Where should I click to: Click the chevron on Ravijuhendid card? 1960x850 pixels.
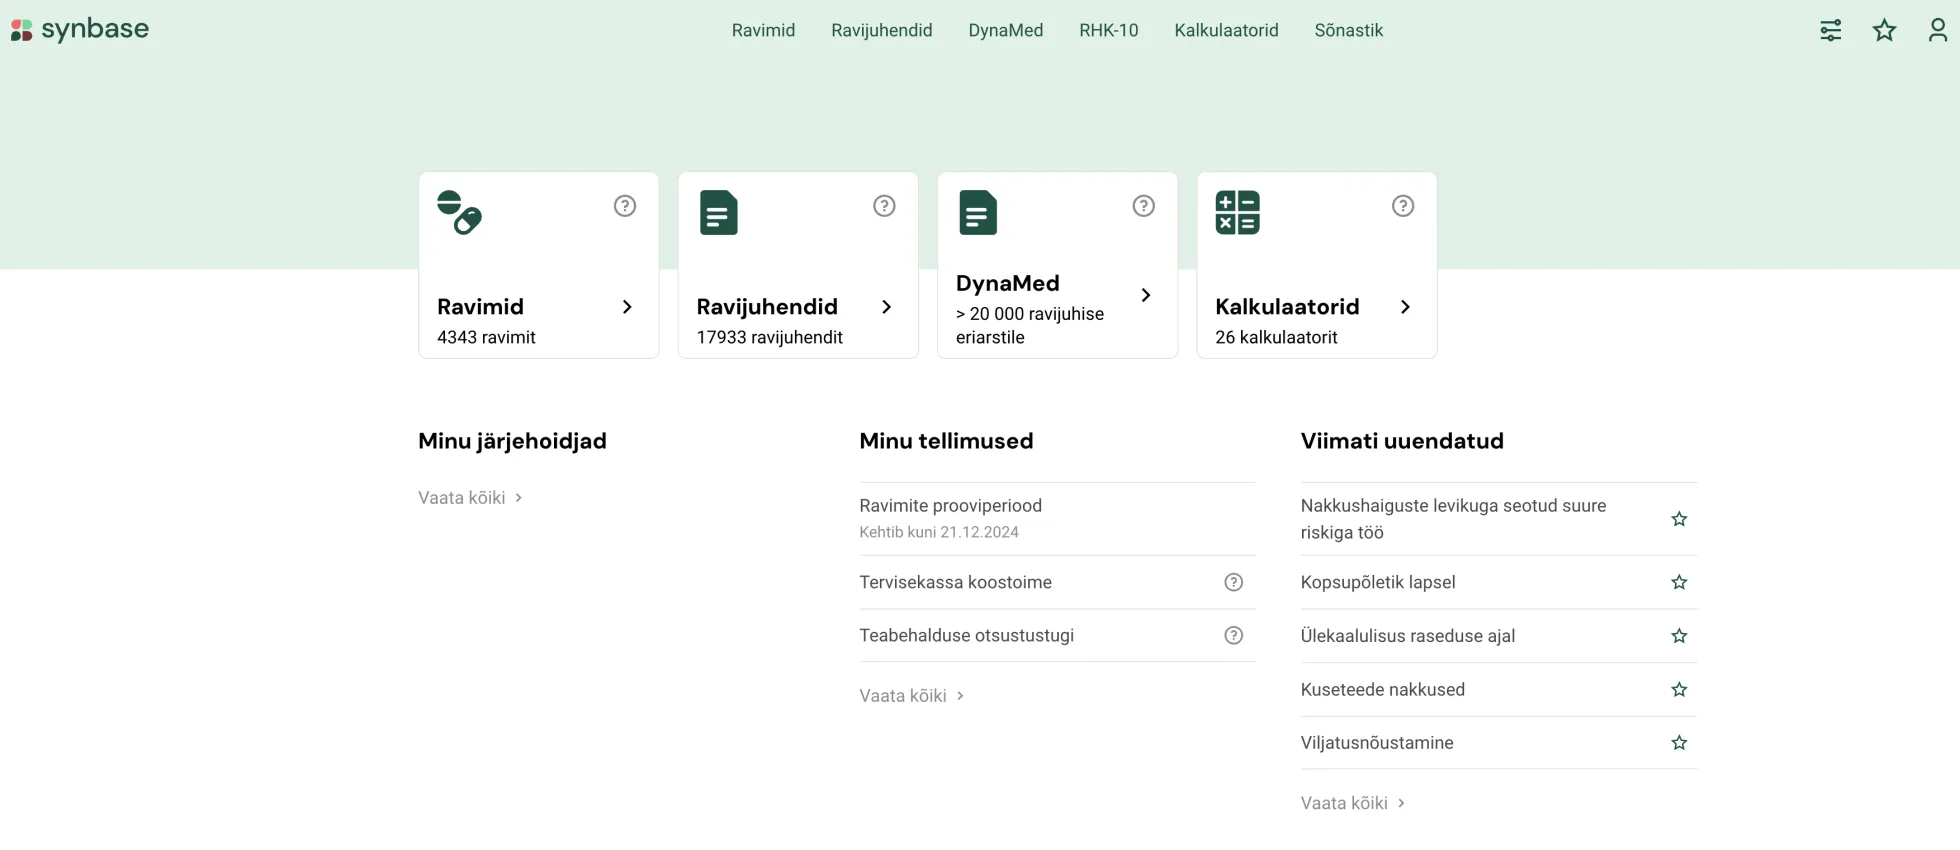coord(886,307)
